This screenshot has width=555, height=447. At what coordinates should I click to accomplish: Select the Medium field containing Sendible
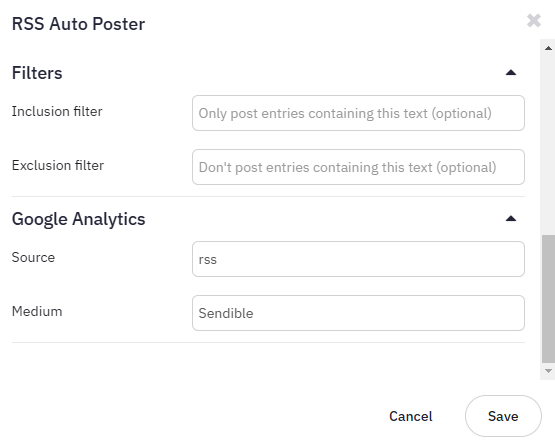point(358,313)
